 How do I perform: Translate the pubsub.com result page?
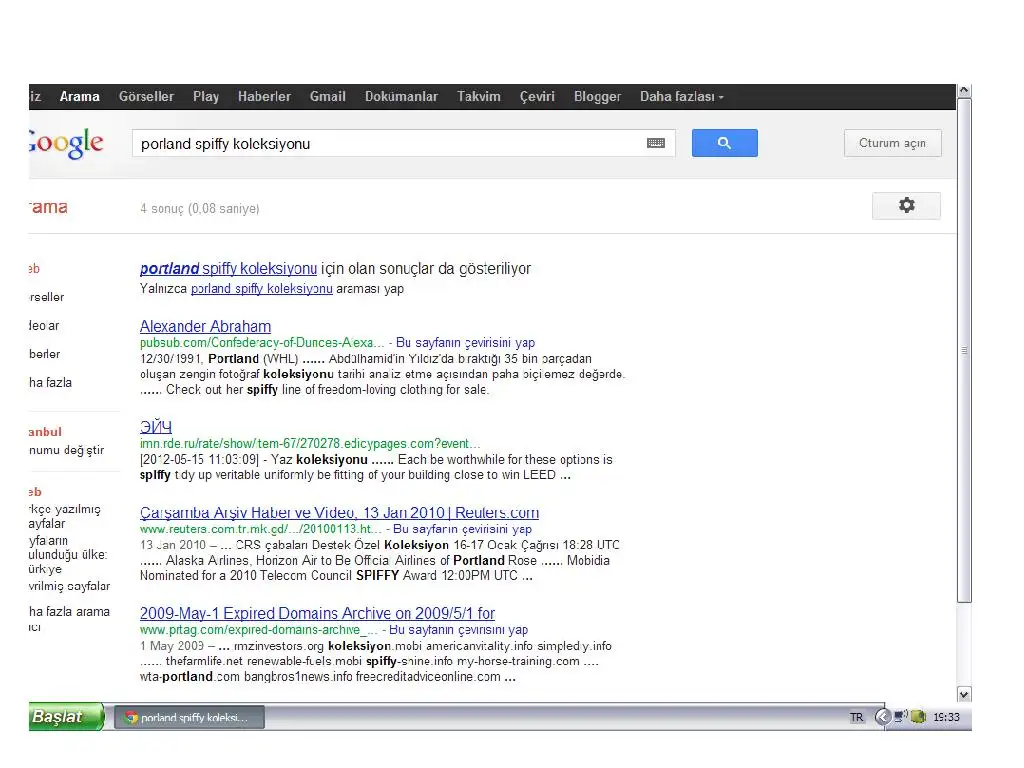click(x=465, y=343)
